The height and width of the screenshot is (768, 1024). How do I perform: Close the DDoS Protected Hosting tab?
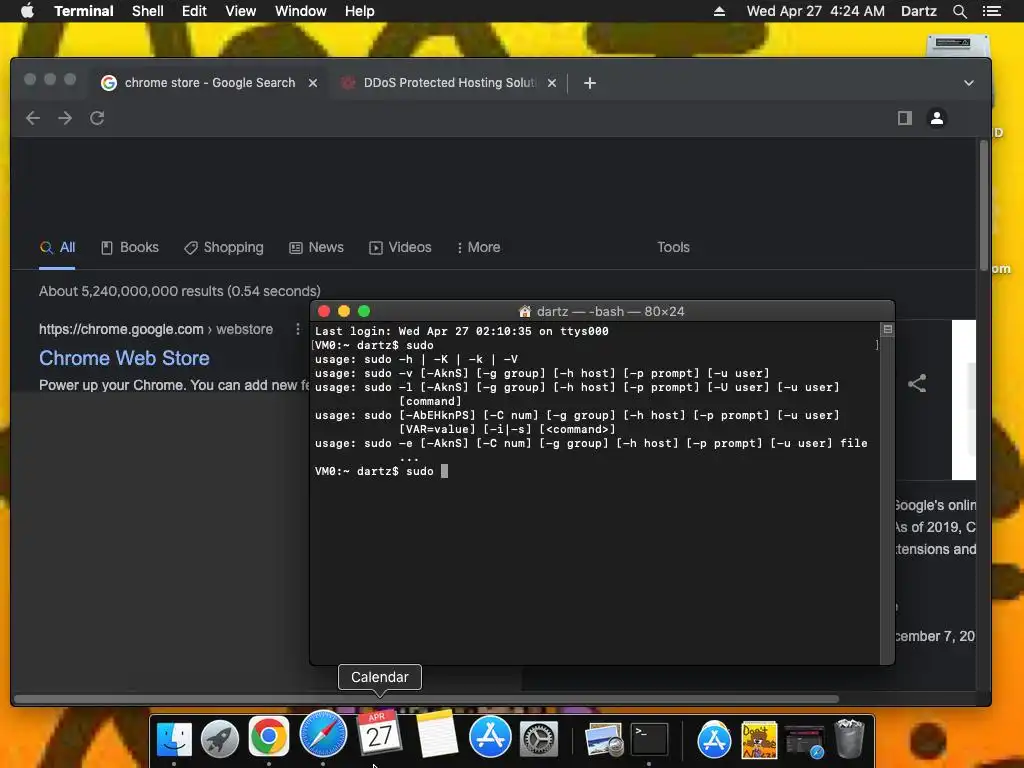[x=552, y=83]
